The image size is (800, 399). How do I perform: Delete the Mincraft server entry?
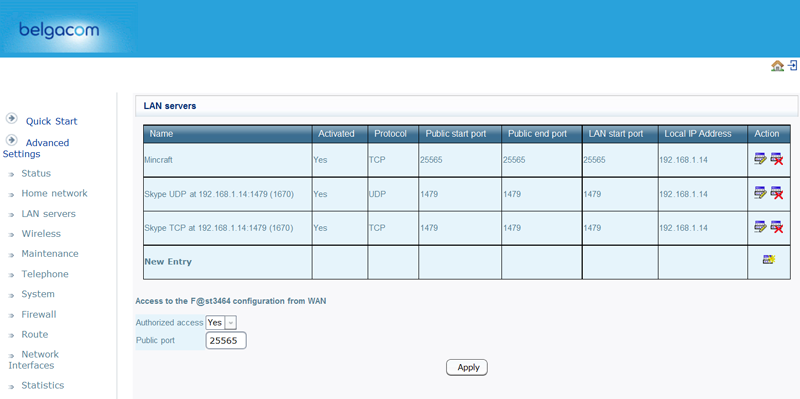(x=777, y=159)
